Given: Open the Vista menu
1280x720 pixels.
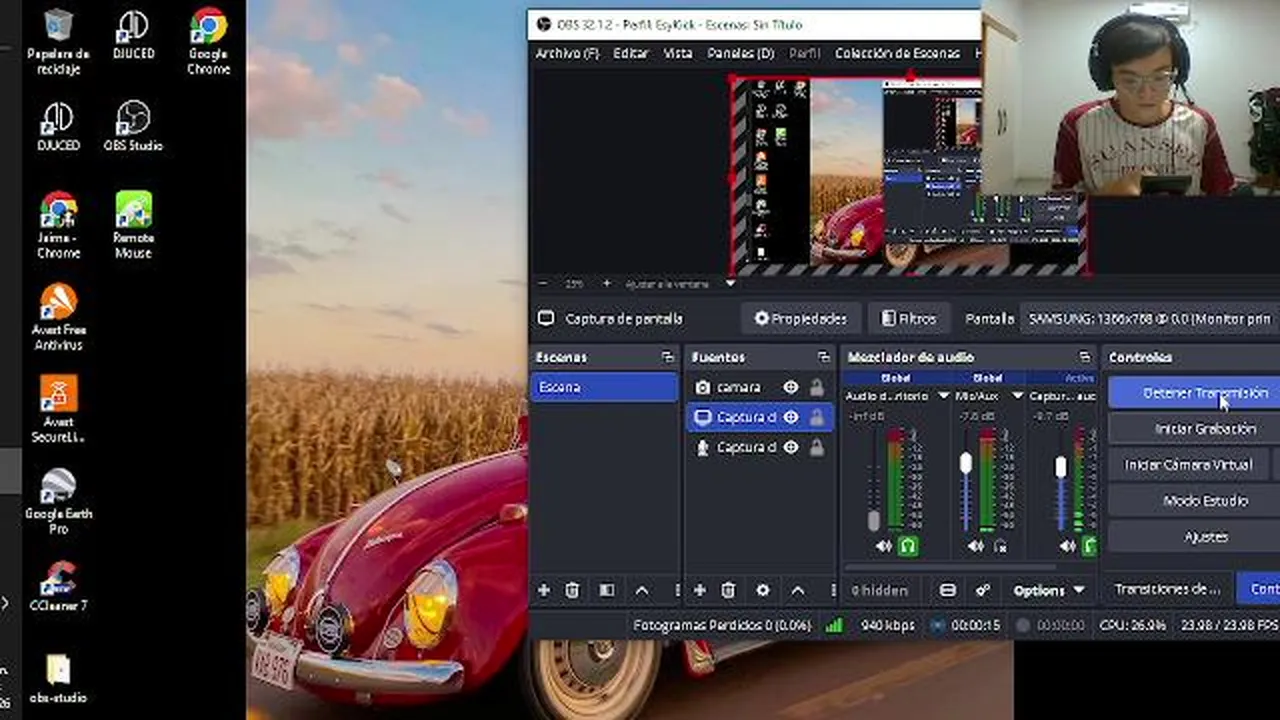Looking at the screenshot, I should (678, 54).
